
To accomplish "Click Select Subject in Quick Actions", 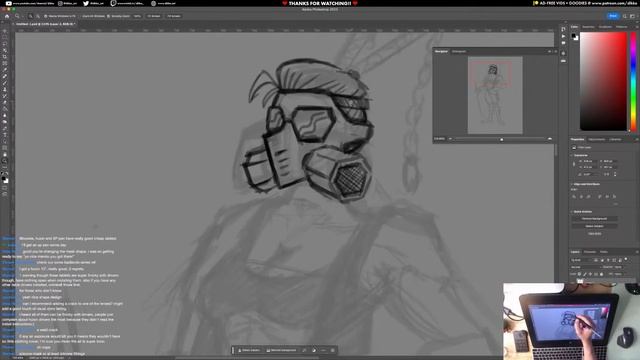I will pyautogui.click(x=594, y=226).
